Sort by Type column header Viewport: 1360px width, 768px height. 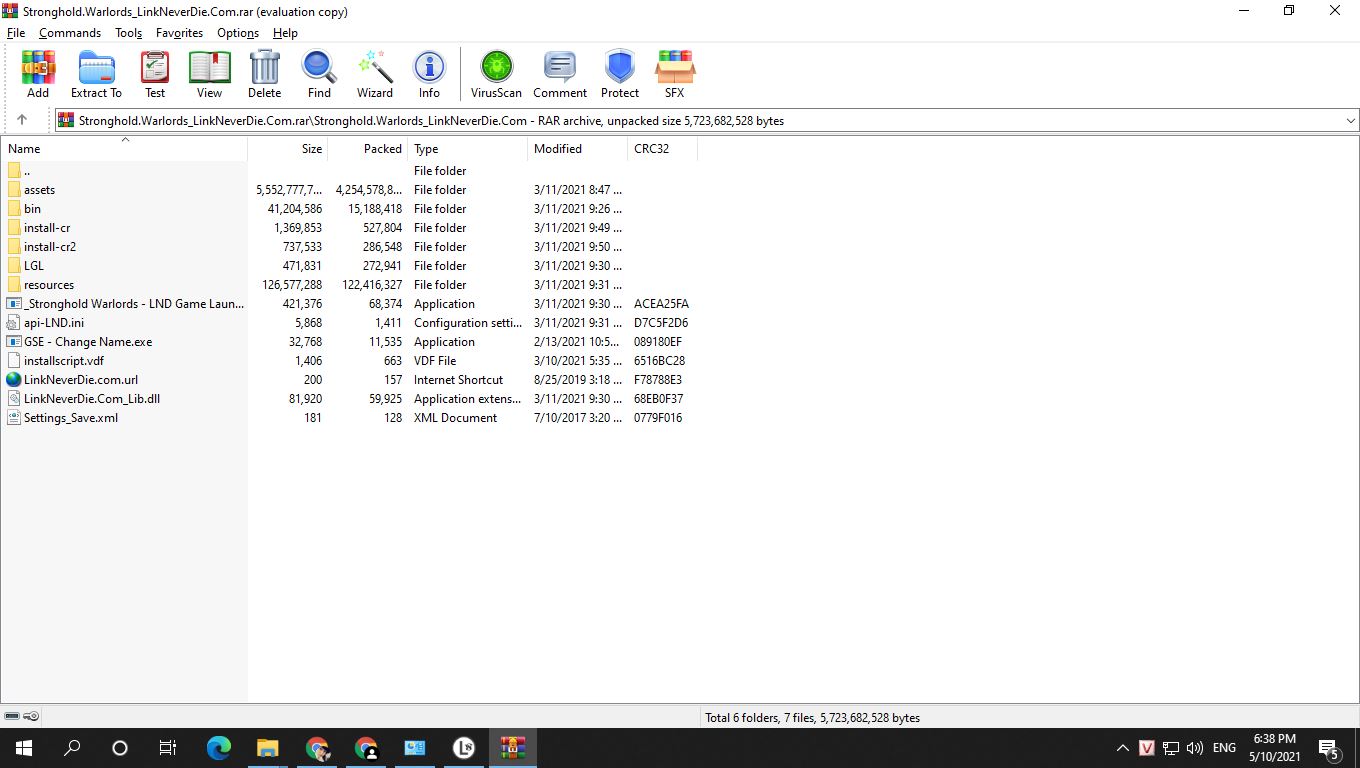[468, 149]
